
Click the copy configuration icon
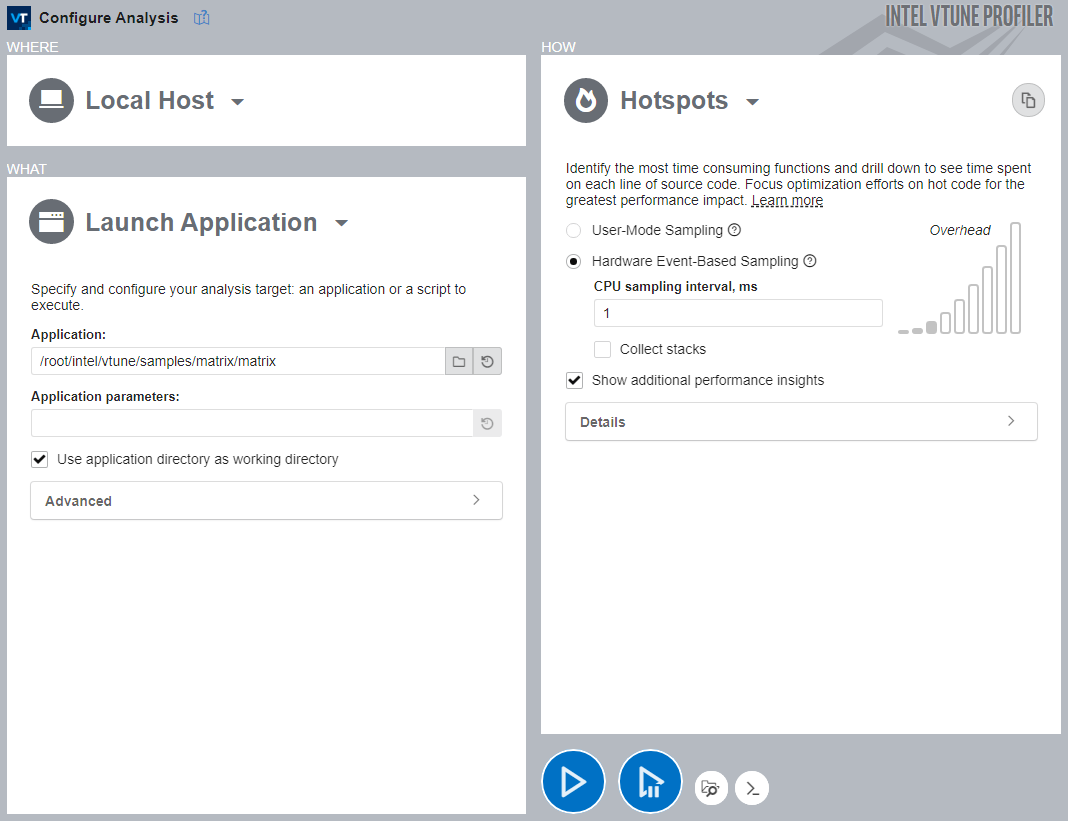[1028, 101]
